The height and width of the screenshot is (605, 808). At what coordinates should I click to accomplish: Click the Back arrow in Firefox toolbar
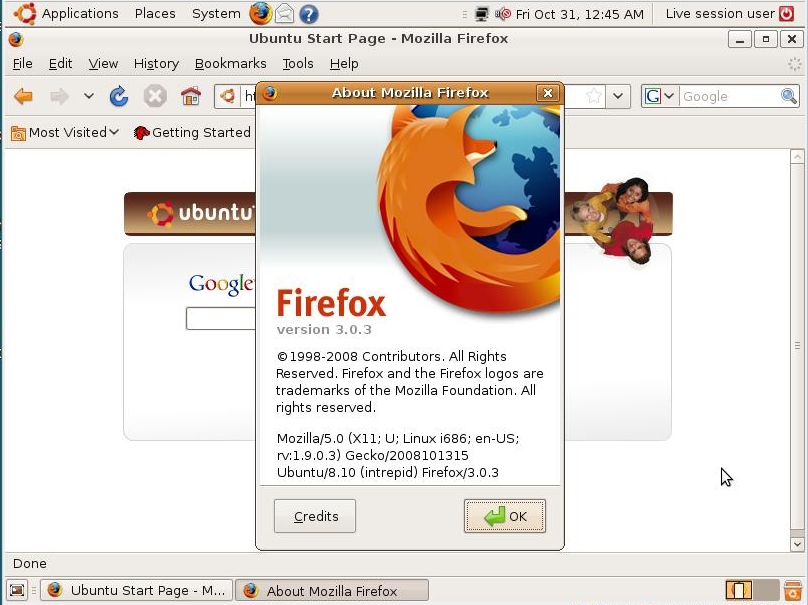click(x=23, y=96)
